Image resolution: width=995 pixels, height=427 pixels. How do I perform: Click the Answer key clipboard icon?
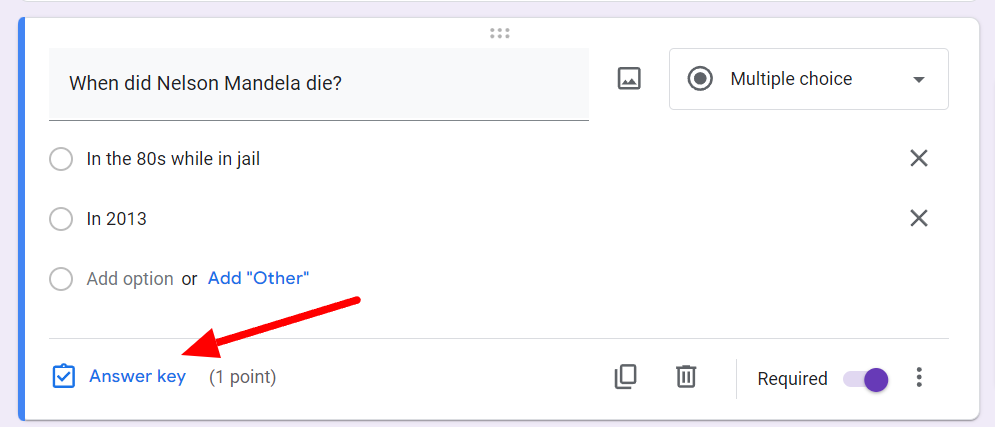coord(63,376)
